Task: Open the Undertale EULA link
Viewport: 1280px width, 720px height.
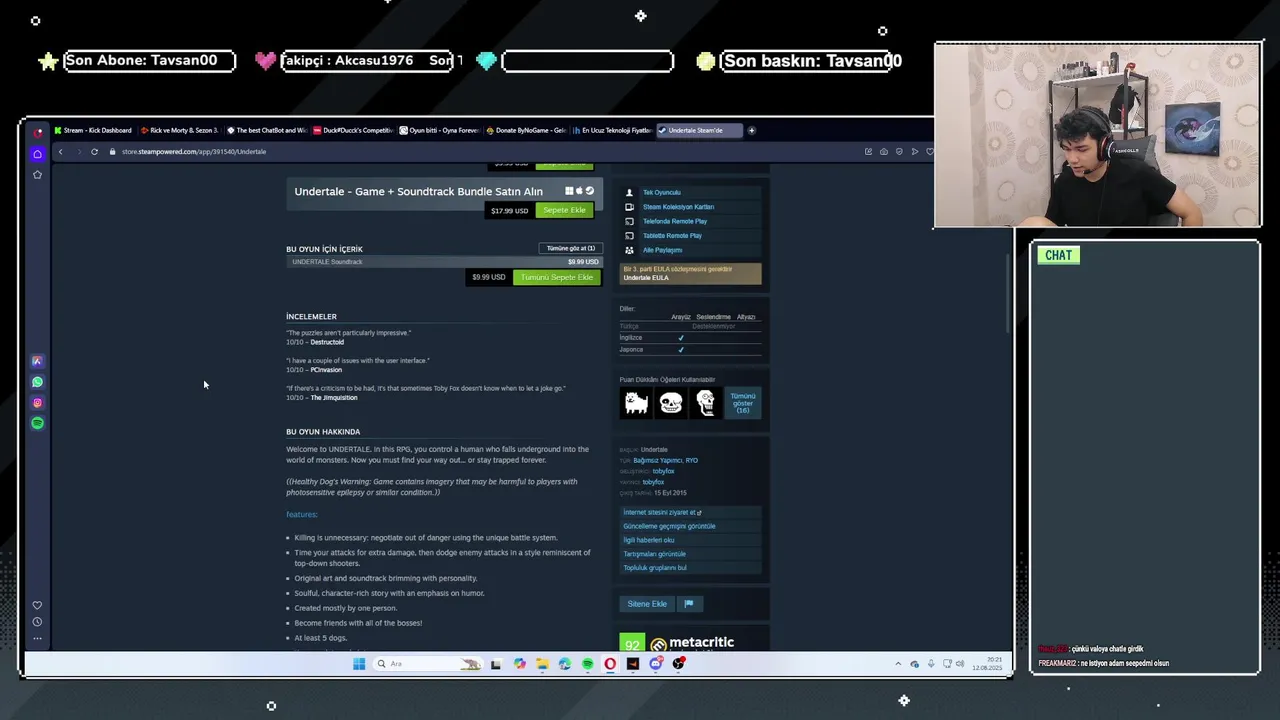Action: (646, 278)
